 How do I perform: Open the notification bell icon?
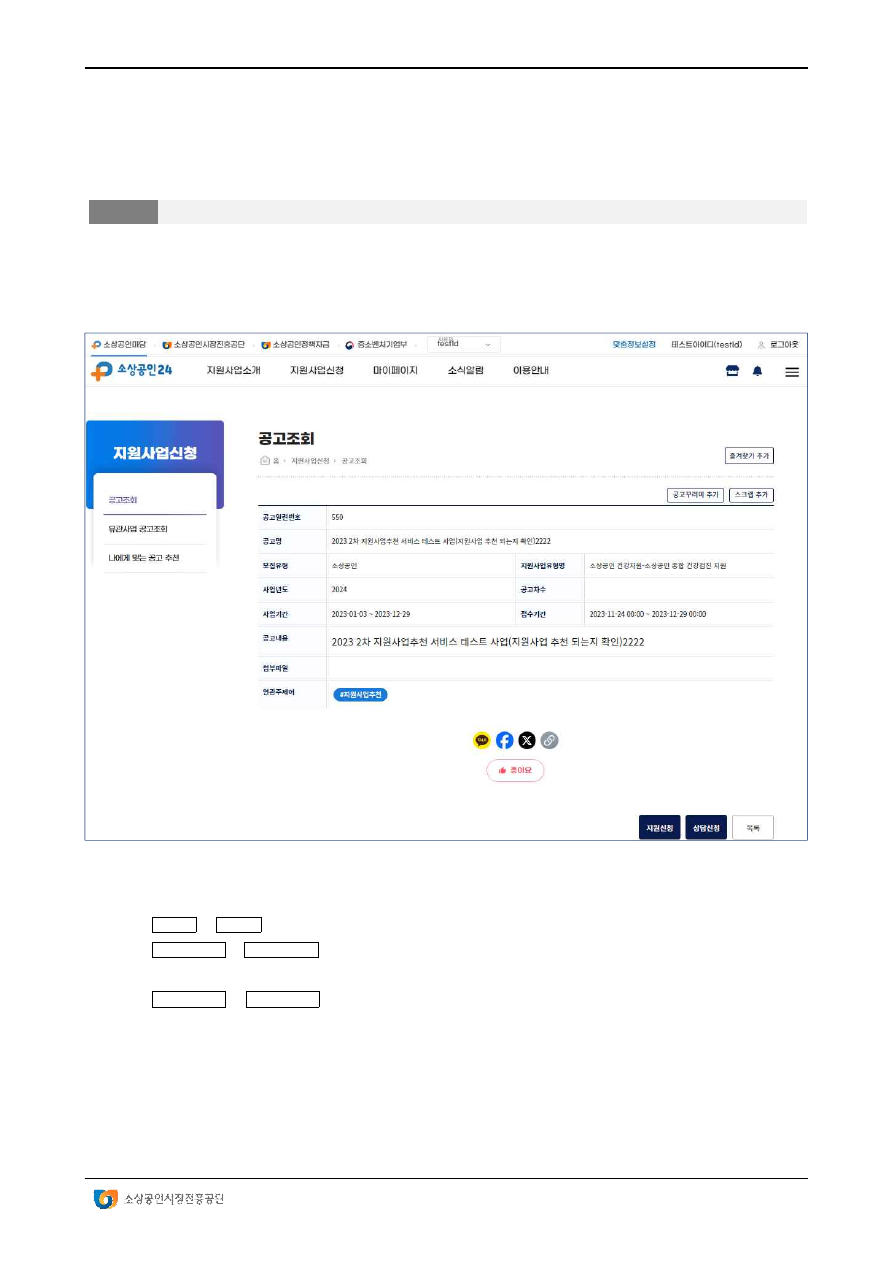click(x=757, y=371)
